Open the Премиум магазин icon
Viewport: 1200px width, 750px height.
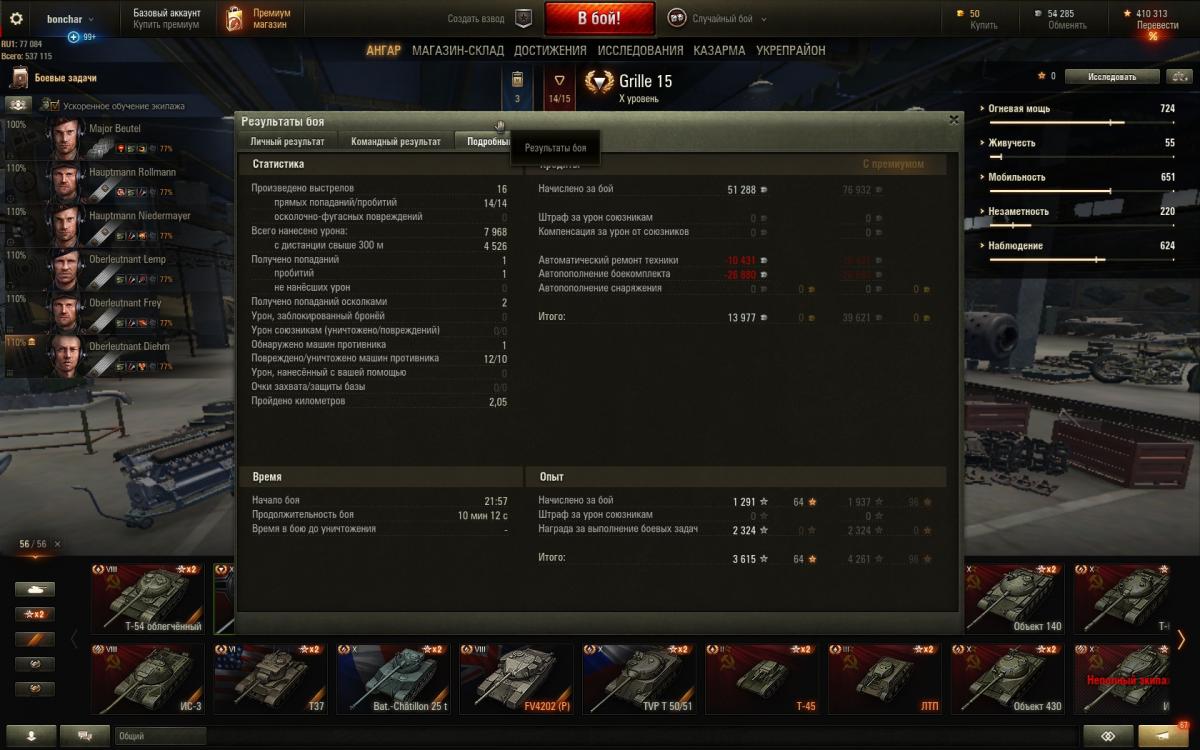(x=234, y=18)
